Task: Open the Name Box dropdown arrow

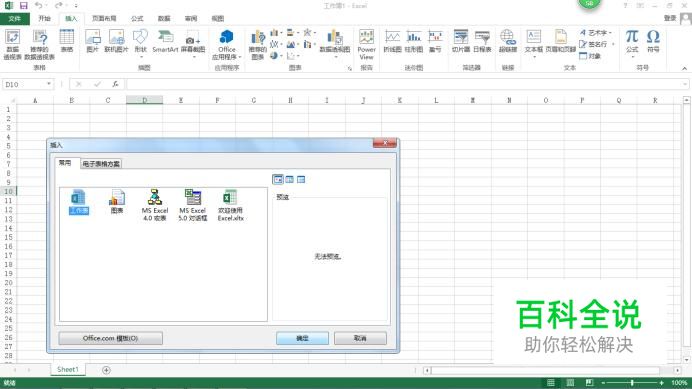Action: click(x=49, y=84)
